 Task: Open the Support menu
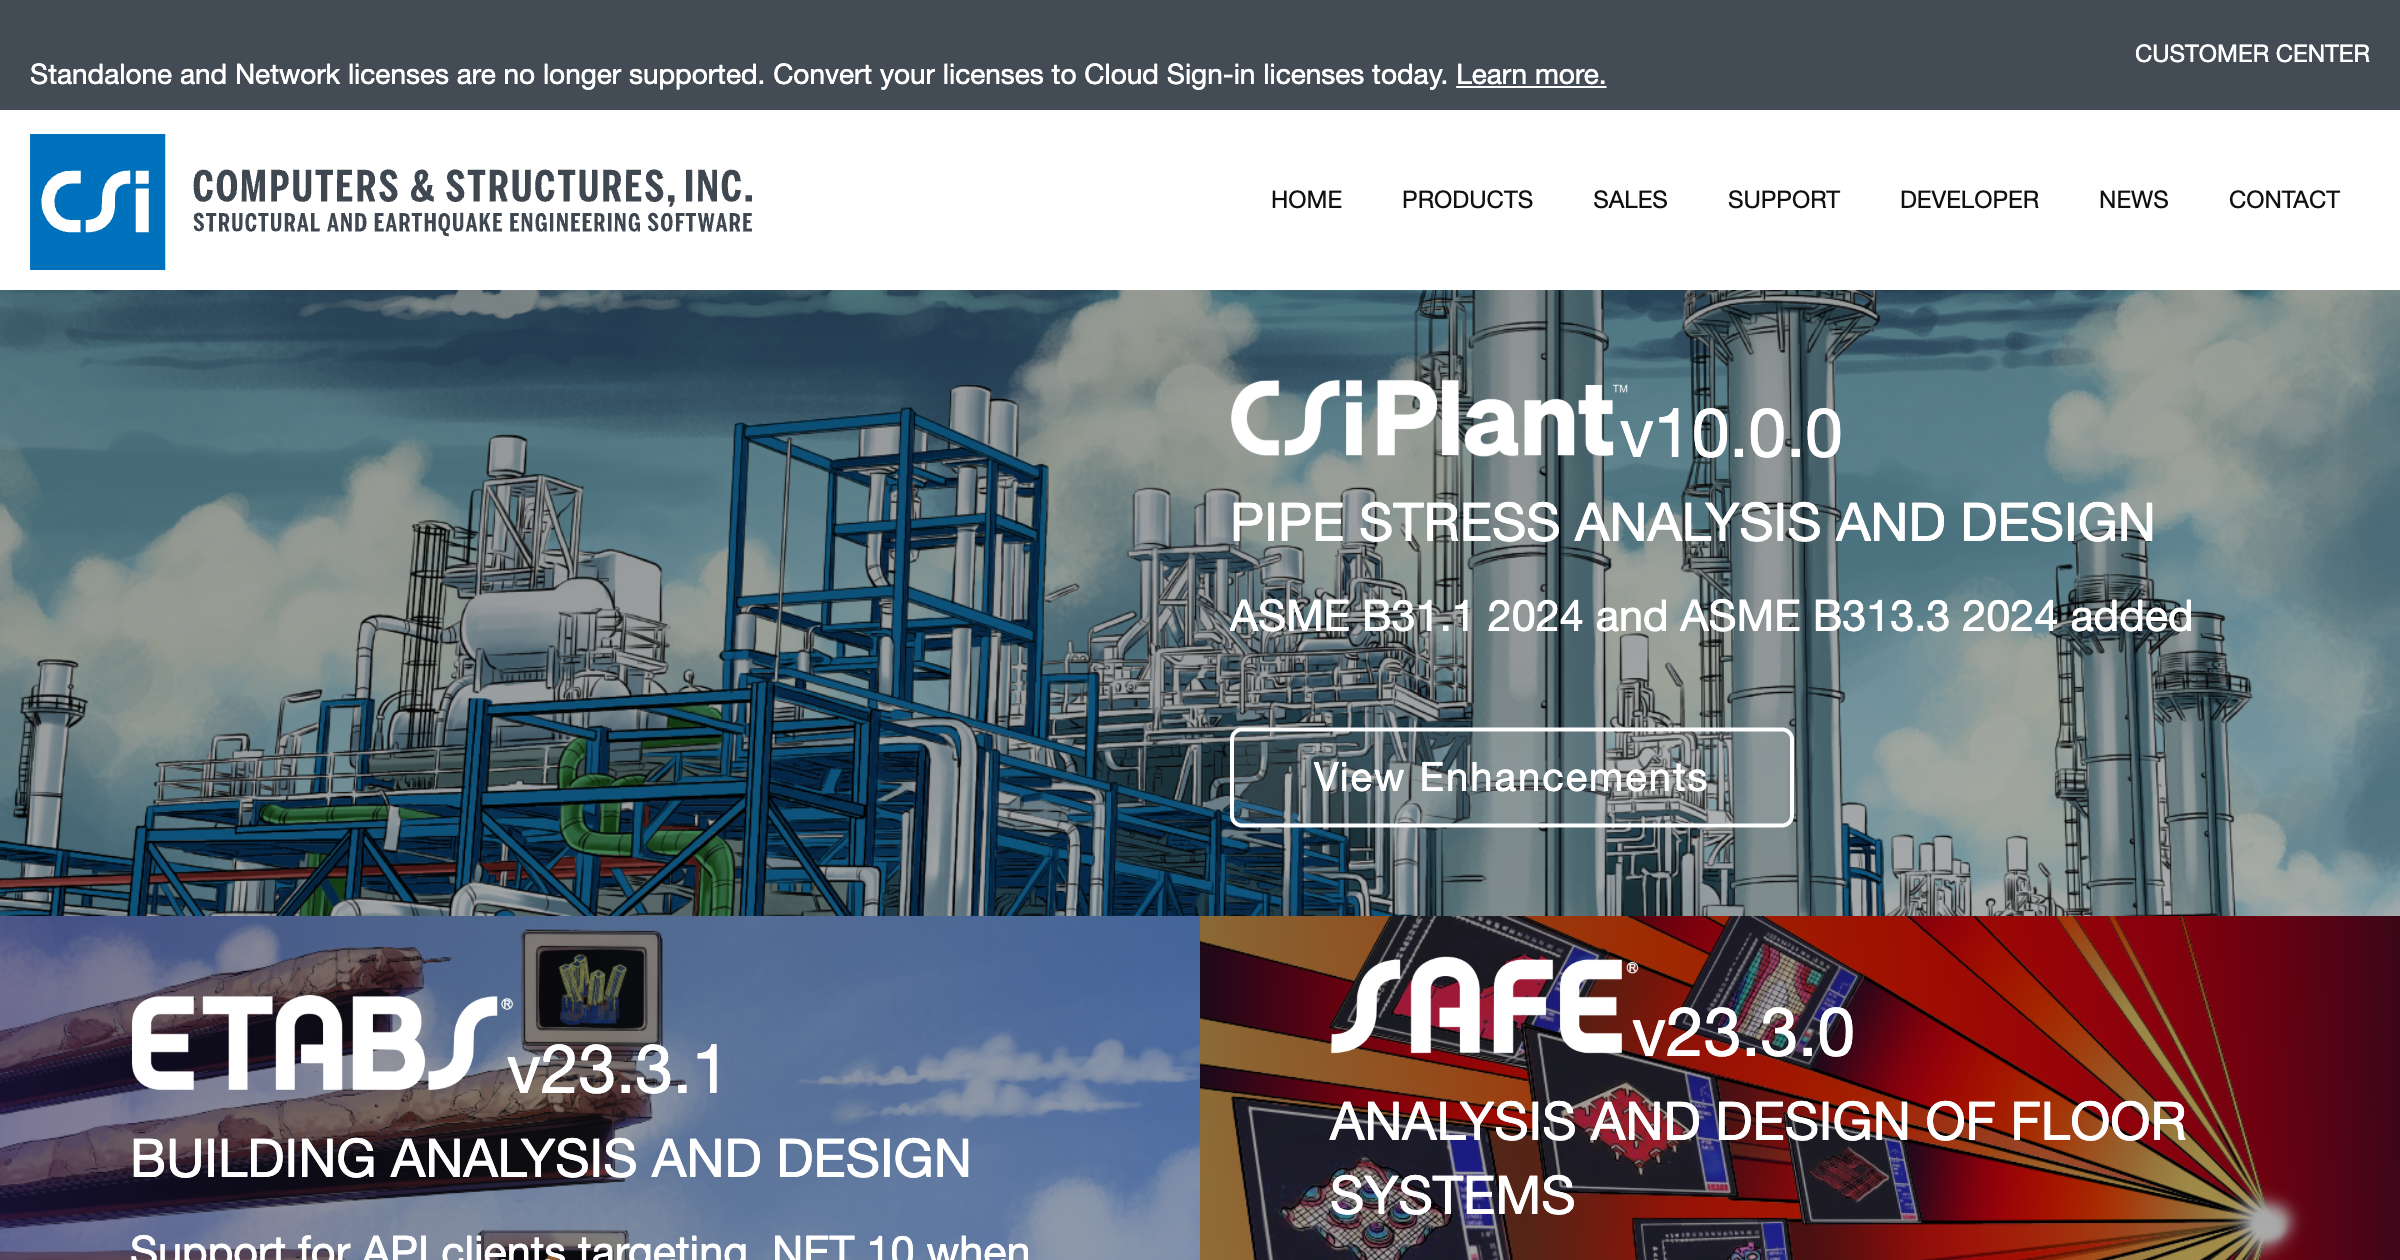[1783, 200]
